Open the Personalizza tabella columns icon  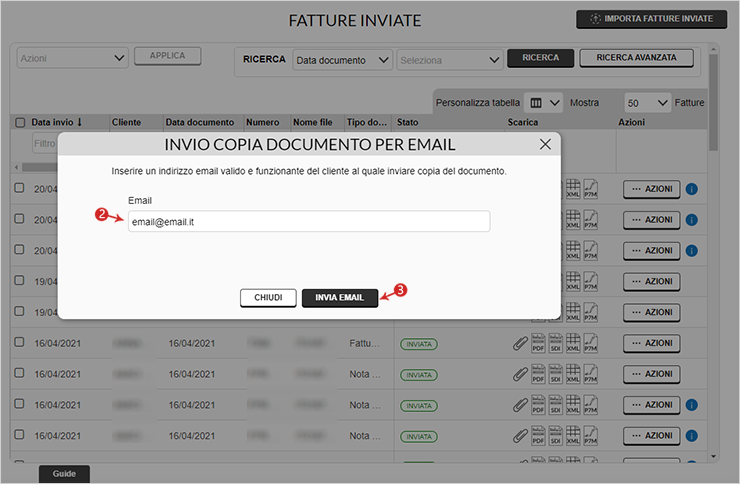pos(541,102)
